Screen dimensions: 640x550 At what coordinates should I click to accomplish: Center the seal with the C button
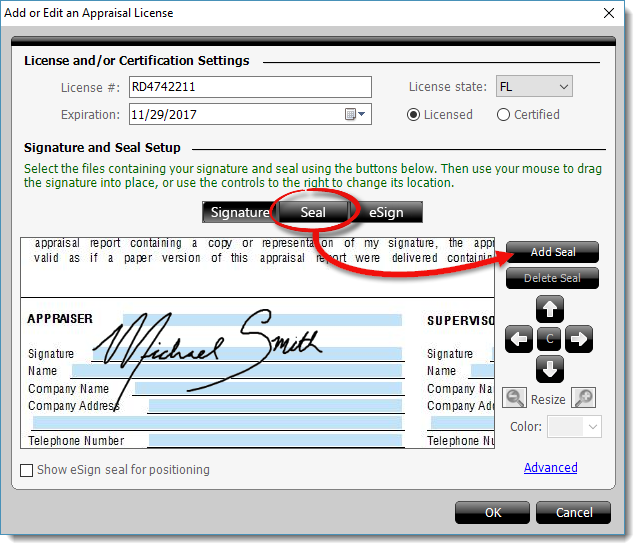pos(549,339)
